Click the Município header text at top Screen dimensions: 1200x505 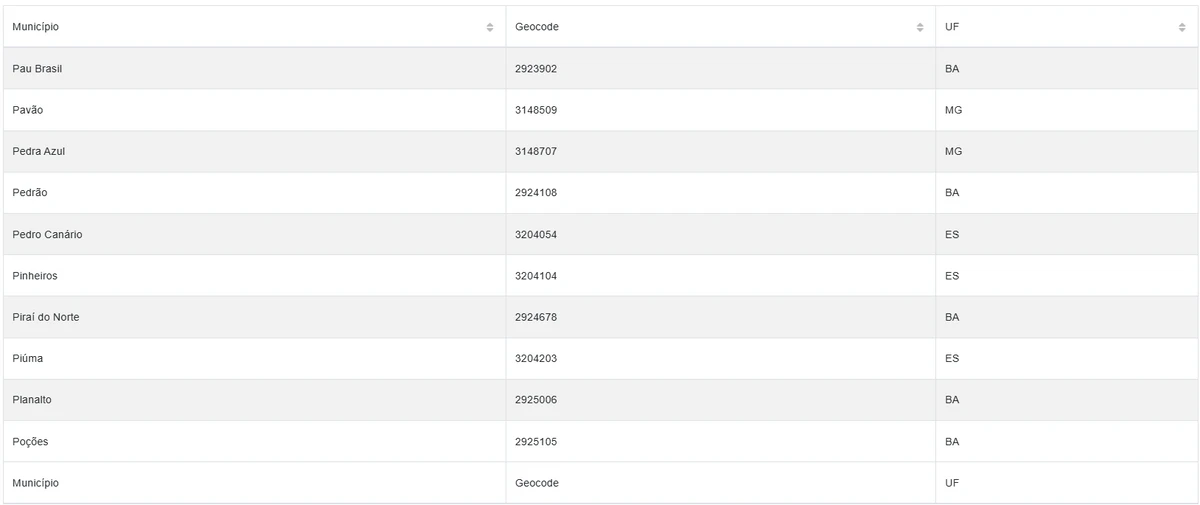pyautogui.click(x=35, y=27)
